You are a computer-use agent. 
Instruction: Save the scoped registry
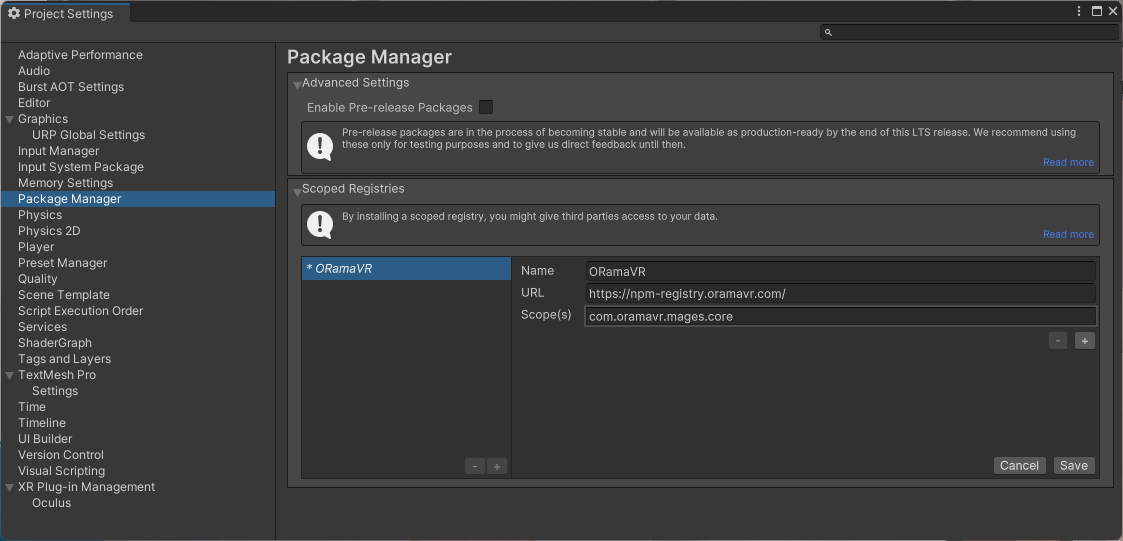(1074, 465)
